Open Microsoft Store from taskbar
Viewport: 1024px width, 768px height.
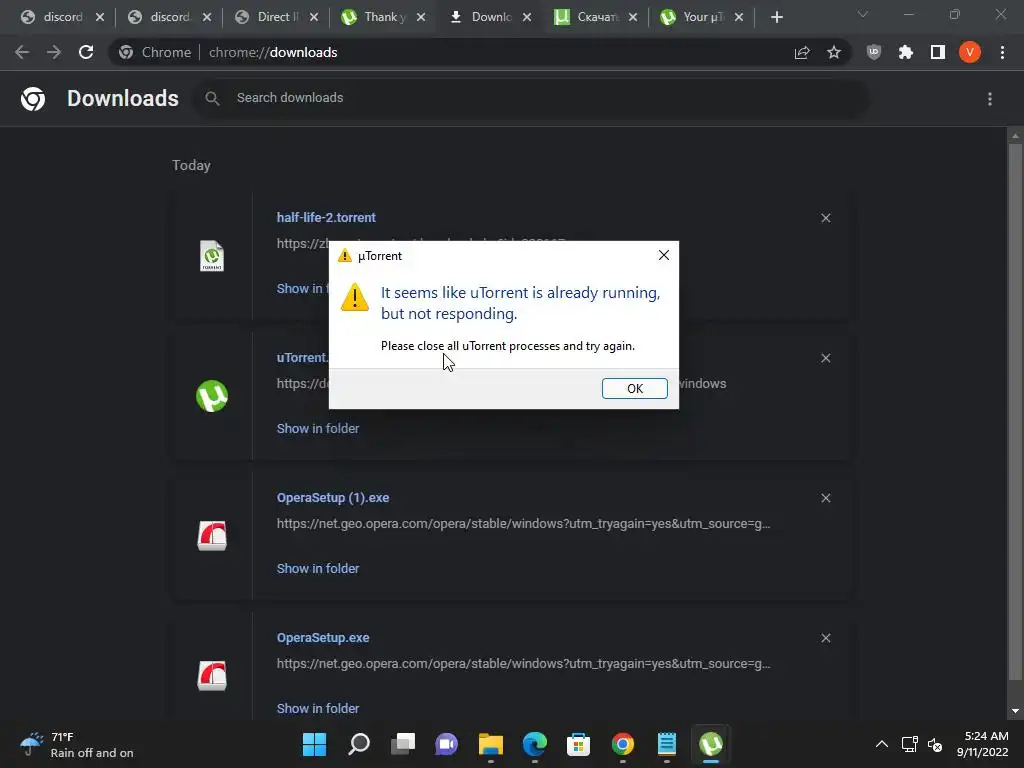578,744
